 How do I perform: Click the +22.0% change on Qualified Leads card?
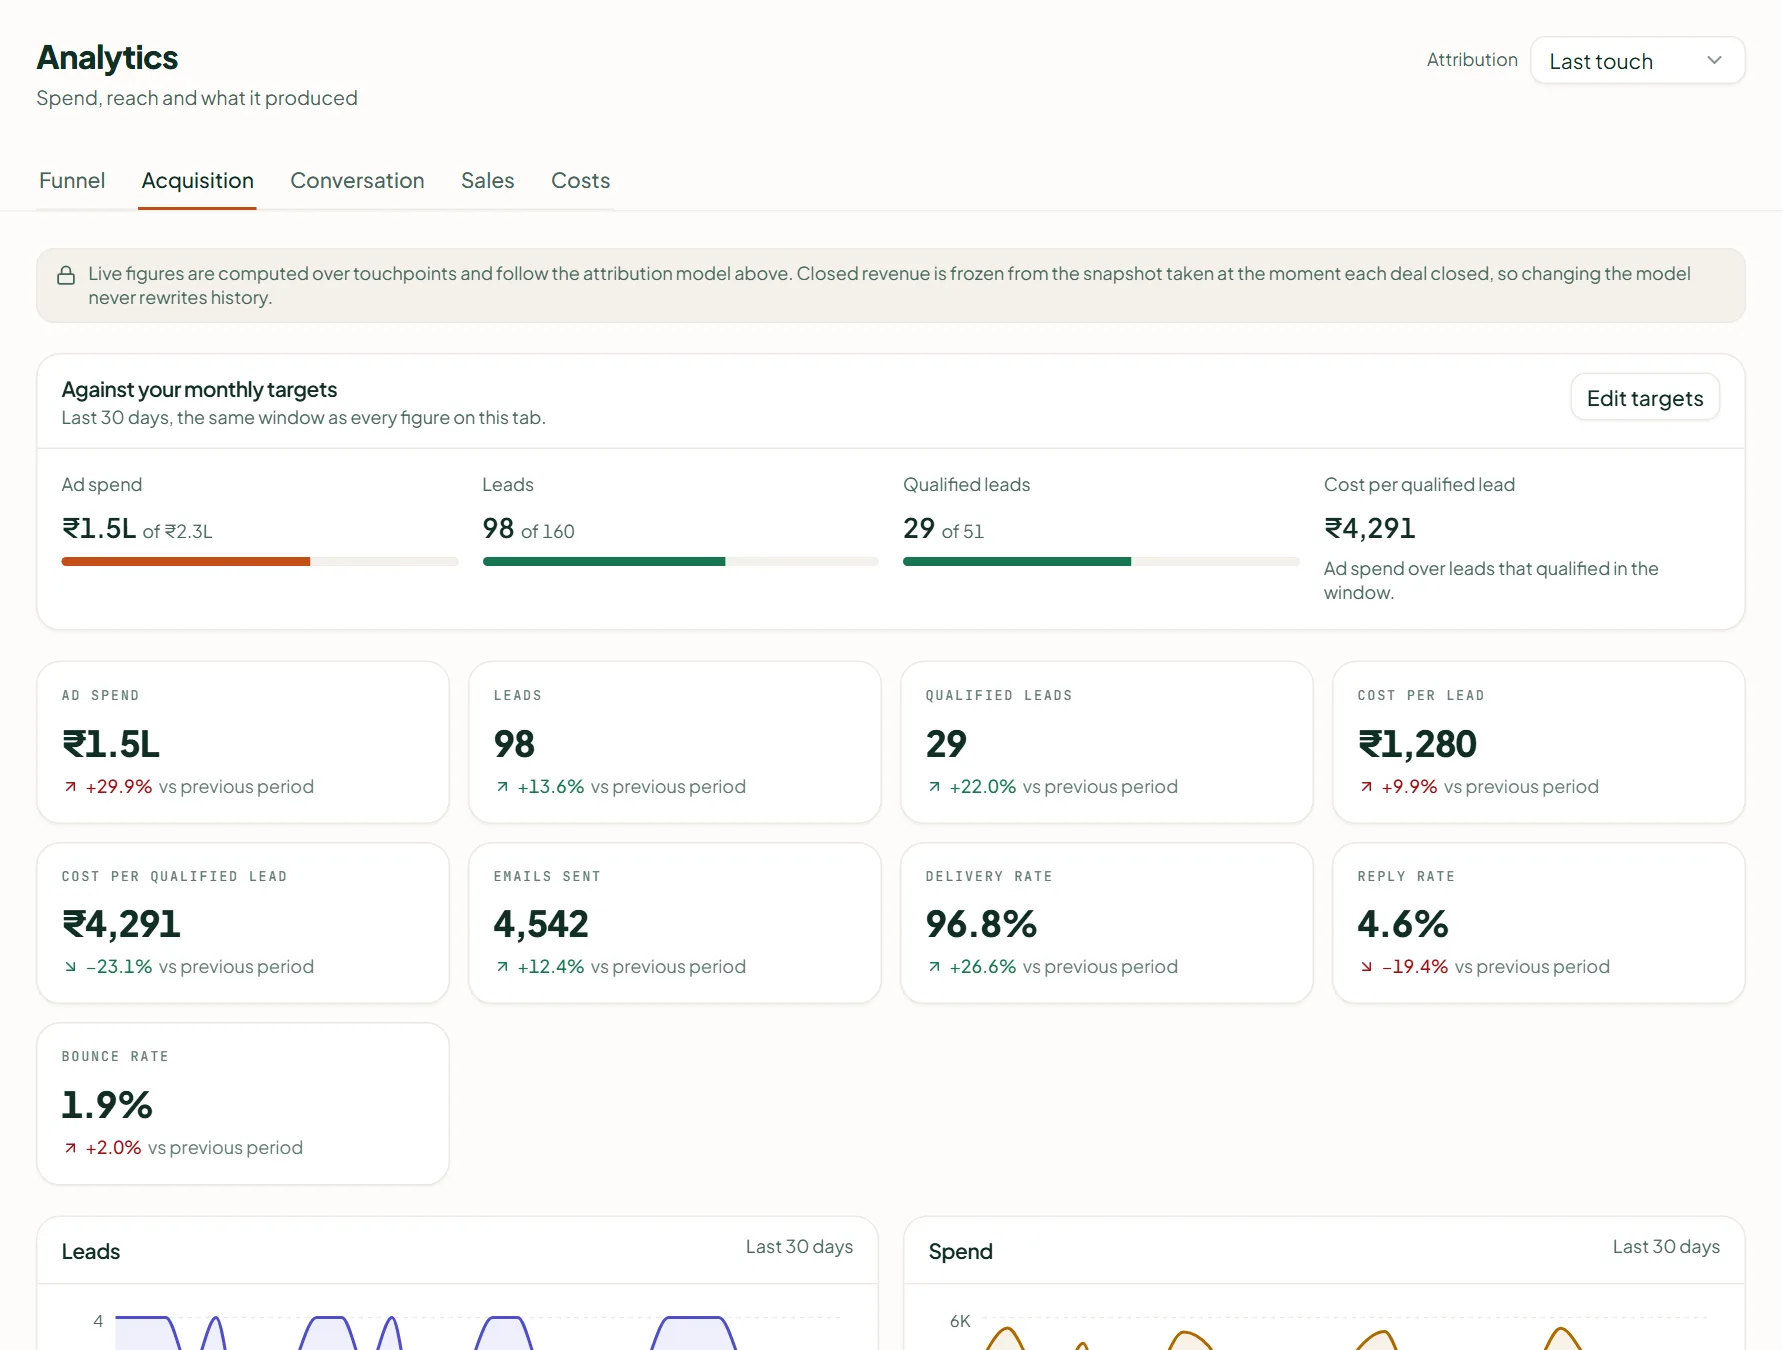[x=983, y=787]
